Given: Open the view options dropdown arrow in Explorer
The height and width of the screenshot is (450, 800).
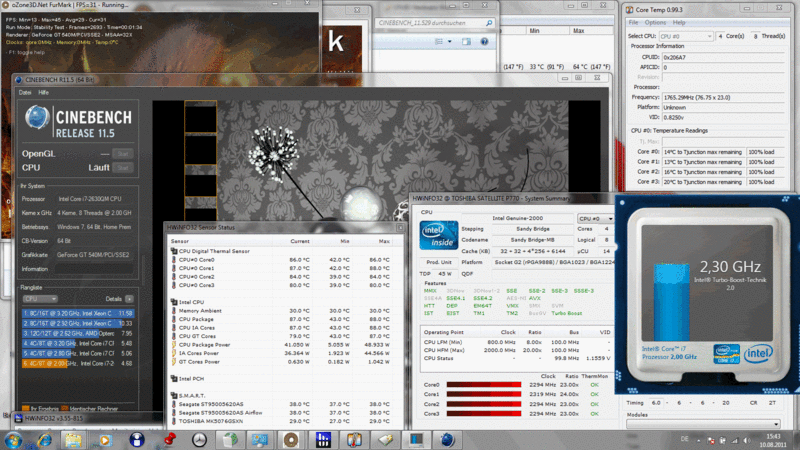Looking at the screenshot, I should click(449, 41).
